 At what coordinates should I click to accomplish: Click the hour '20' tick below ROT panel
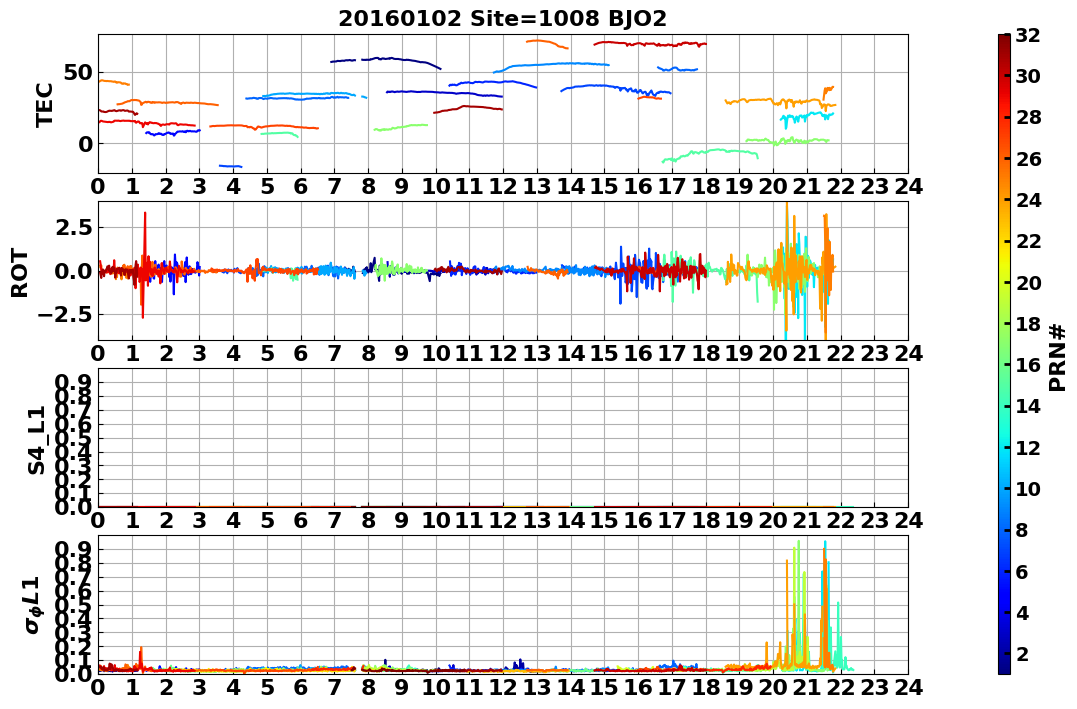click(x=773, y=354)
